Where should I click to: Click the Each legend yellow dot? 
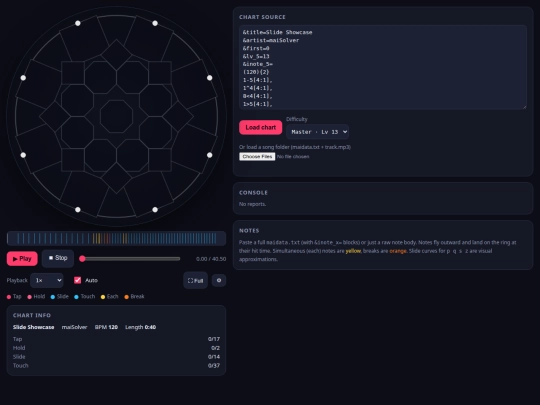[x=103, y=297]
